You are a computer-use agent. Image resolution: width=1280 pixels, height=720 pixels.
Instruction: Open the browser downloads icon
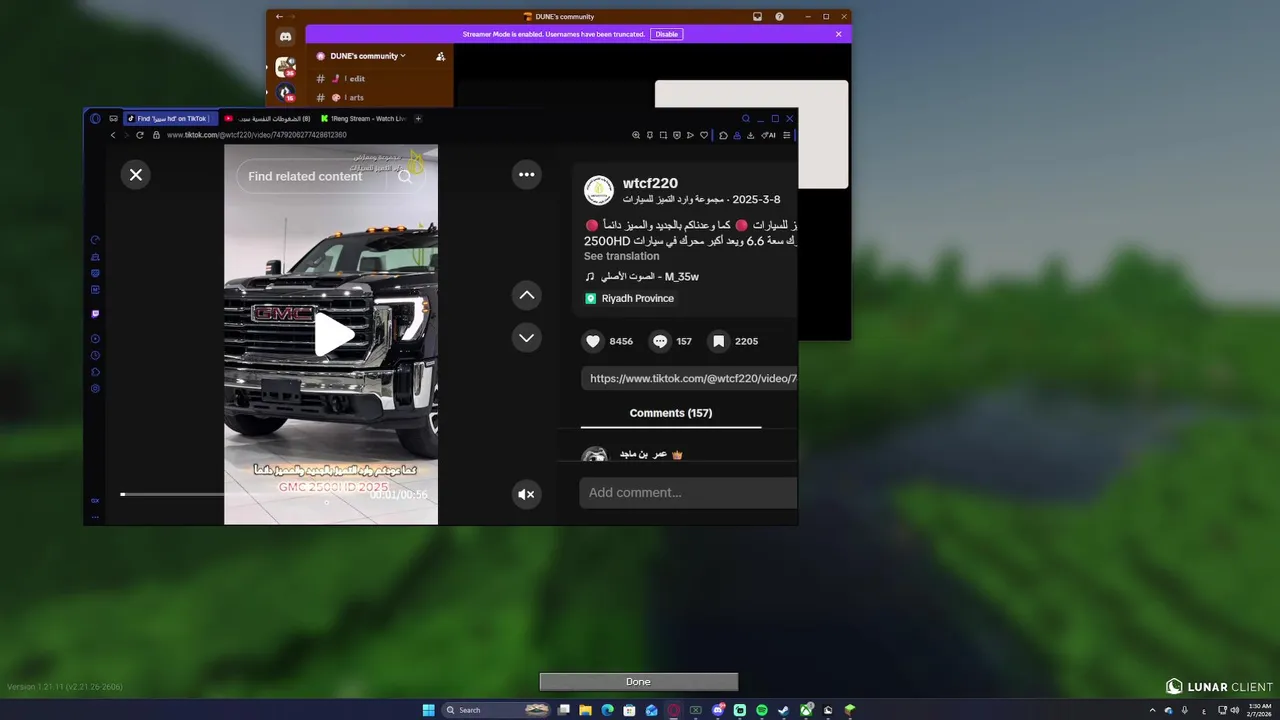pos(750,135)
